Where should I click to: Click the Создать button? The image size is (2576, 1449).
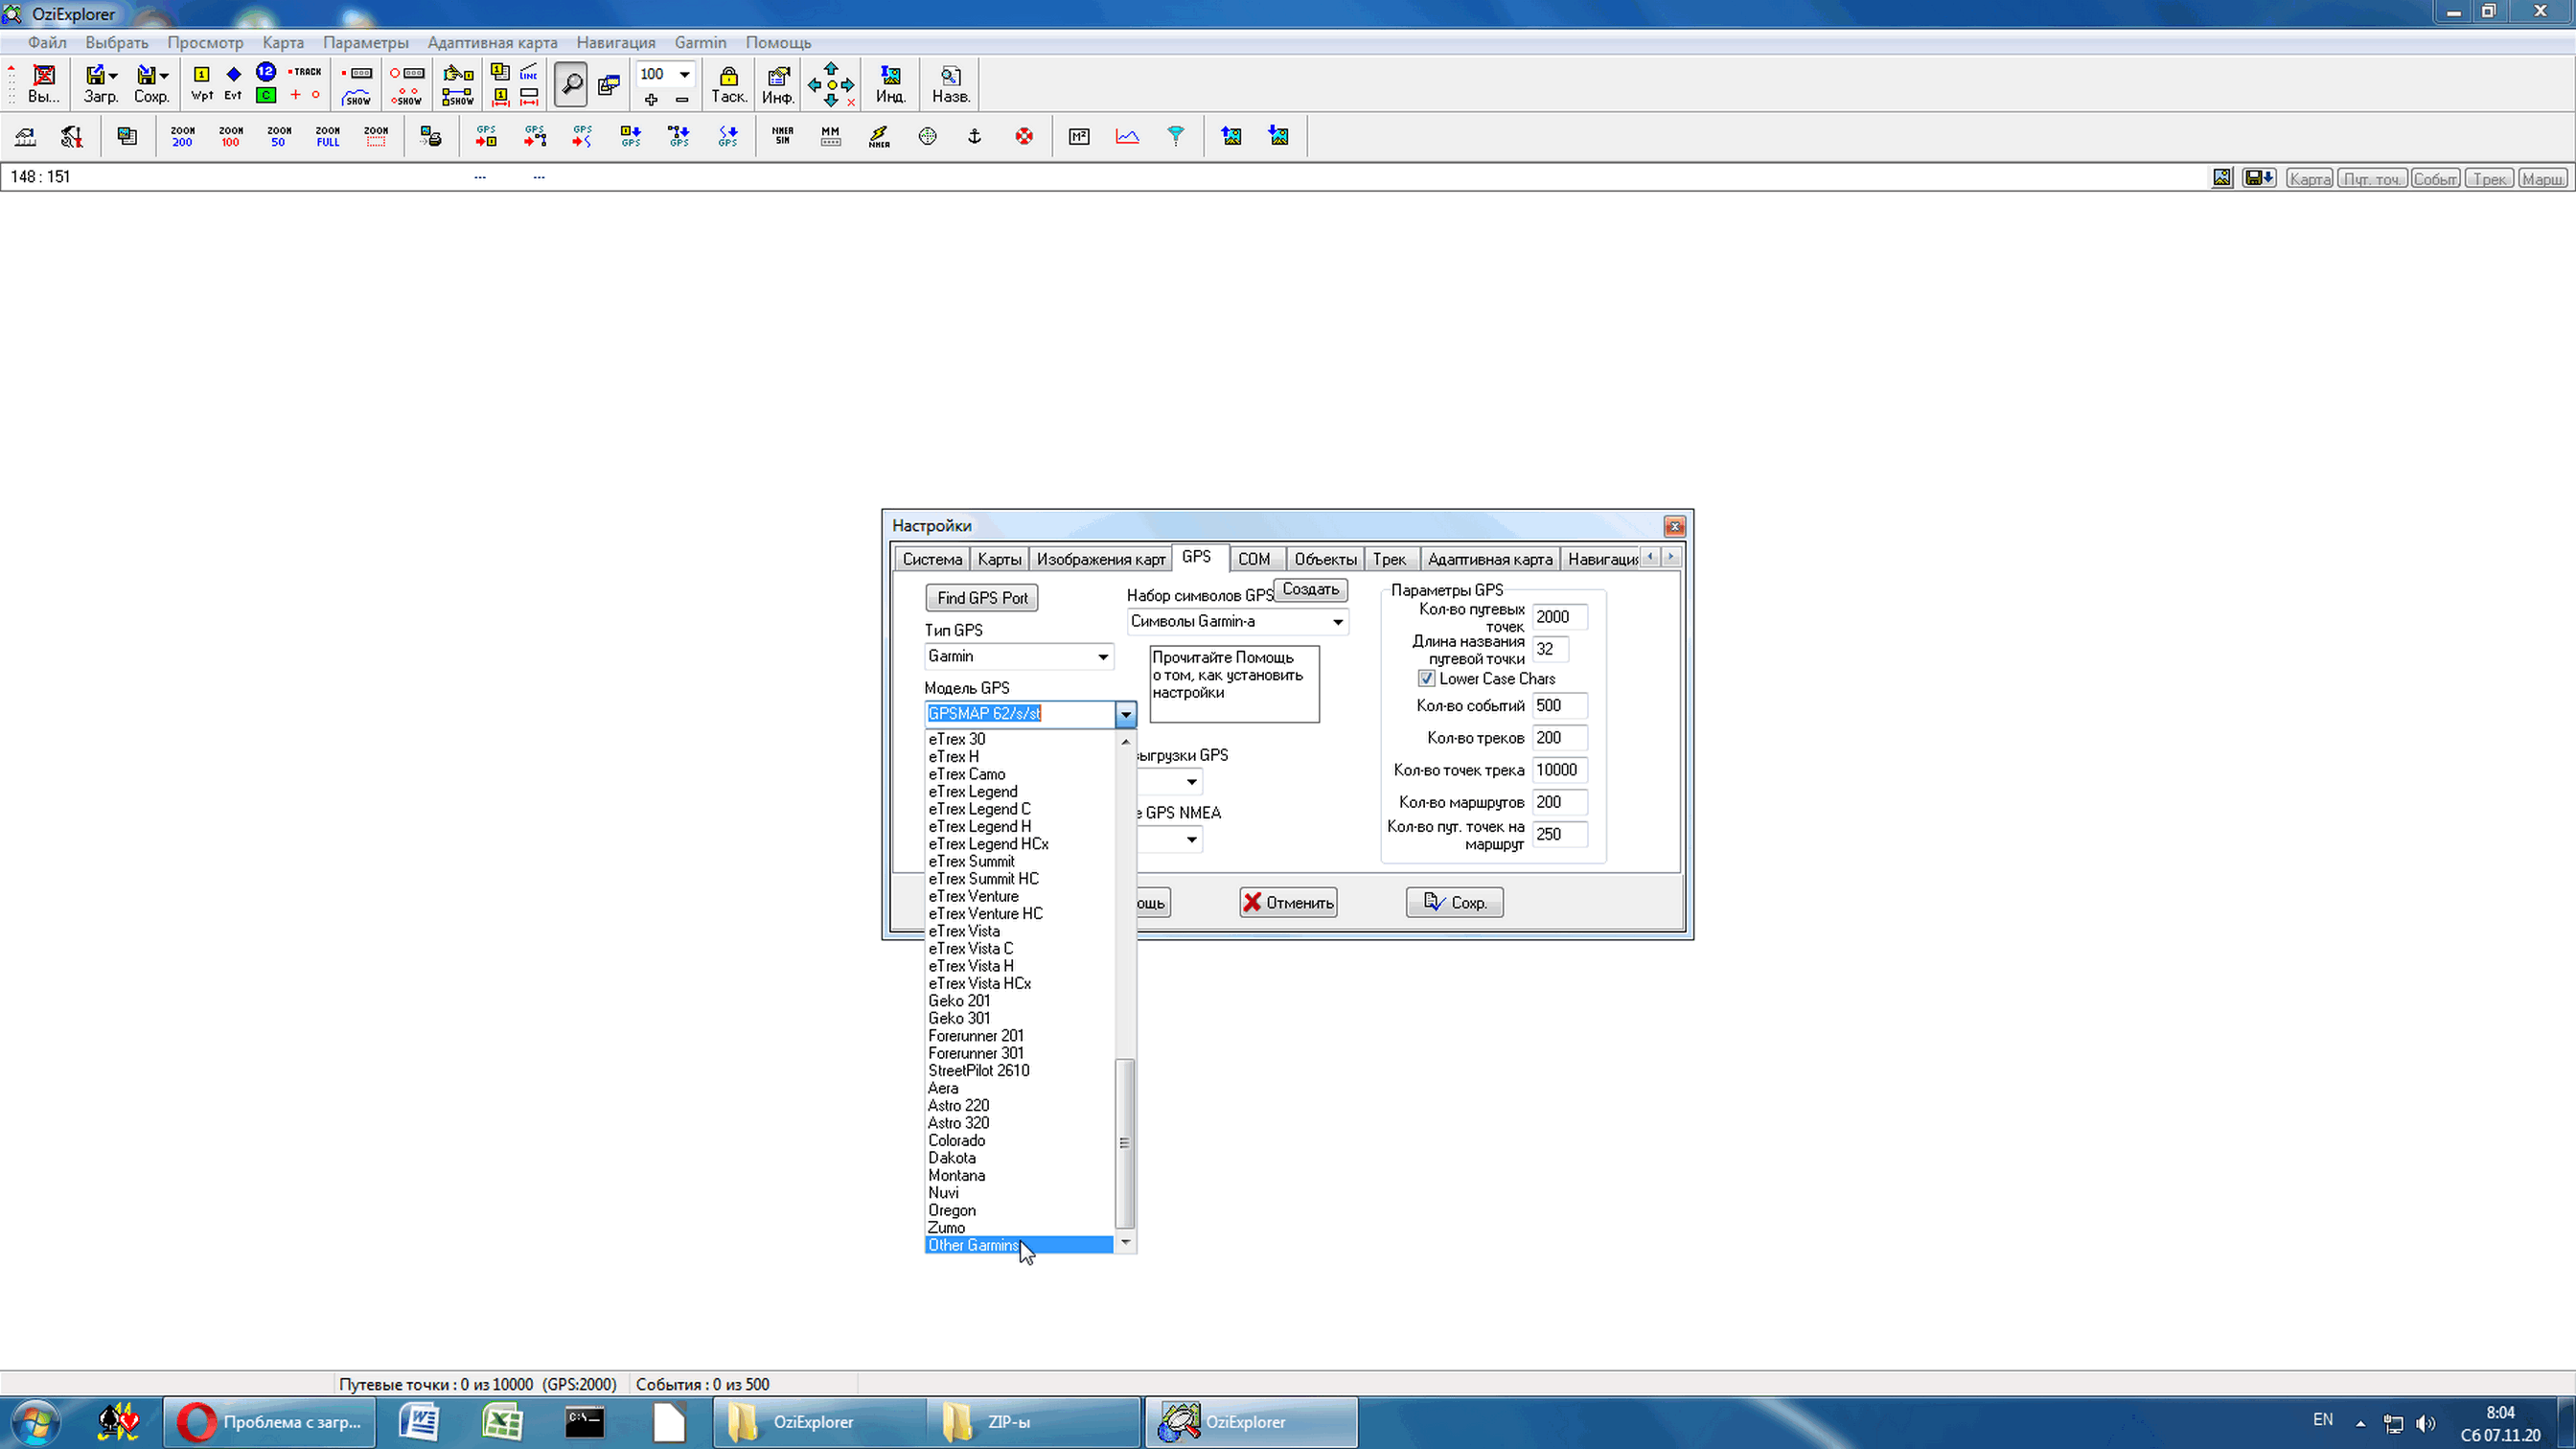click(x=1310, y=589)
